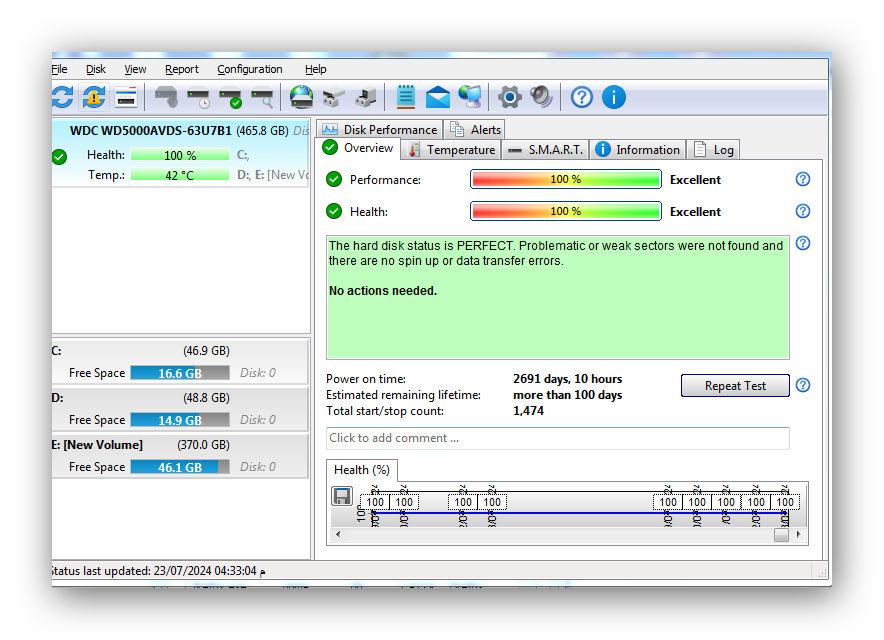Select the Overview tab
Screen dimensions: 884x640
tap(359, 148)
